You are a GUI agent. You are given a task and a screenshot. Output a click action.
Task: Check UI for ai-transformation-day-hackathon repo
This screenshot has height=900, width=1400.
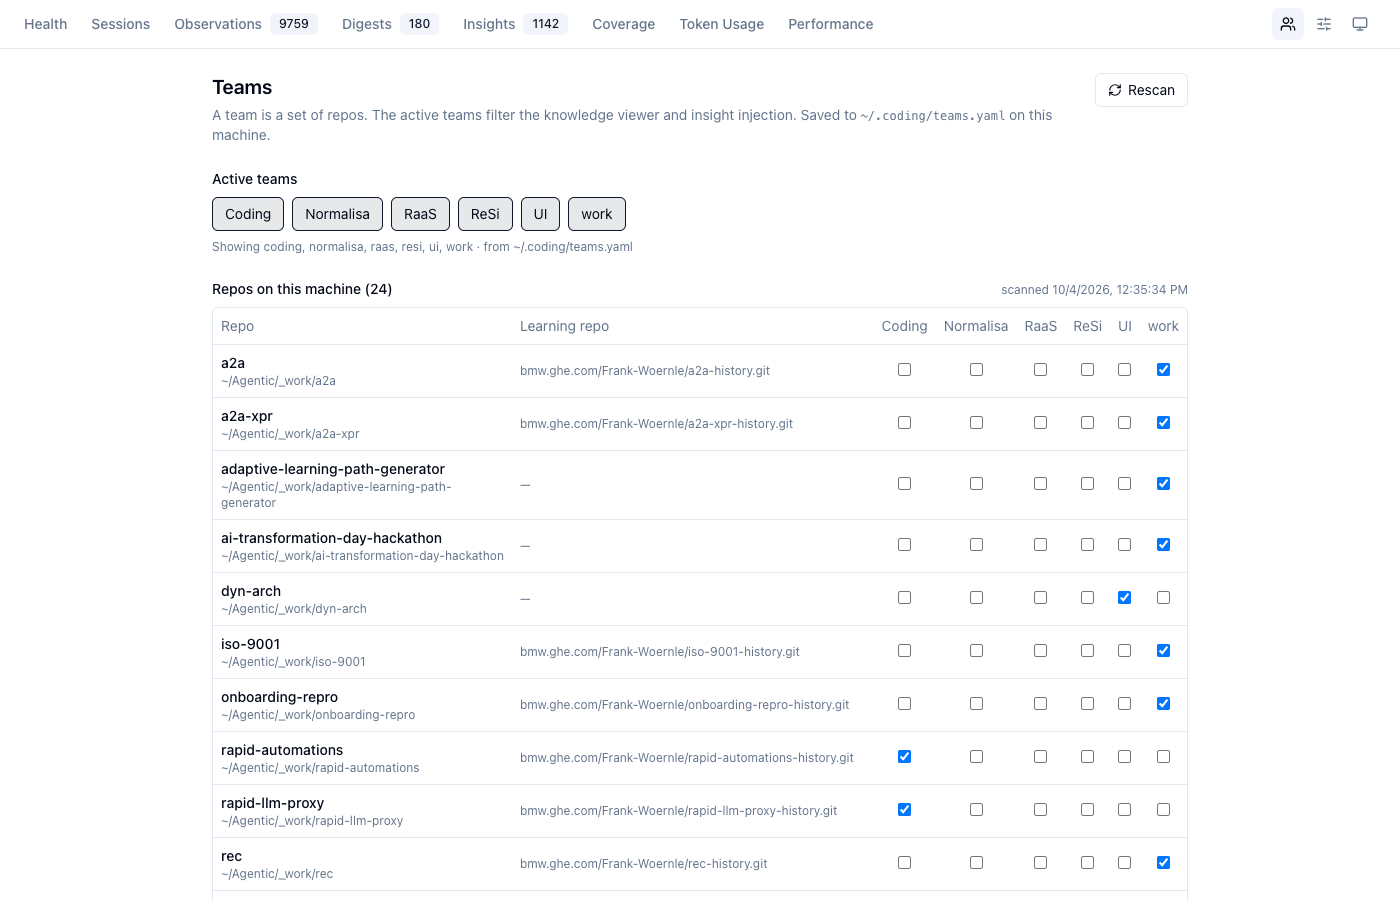pos(1125,545)
